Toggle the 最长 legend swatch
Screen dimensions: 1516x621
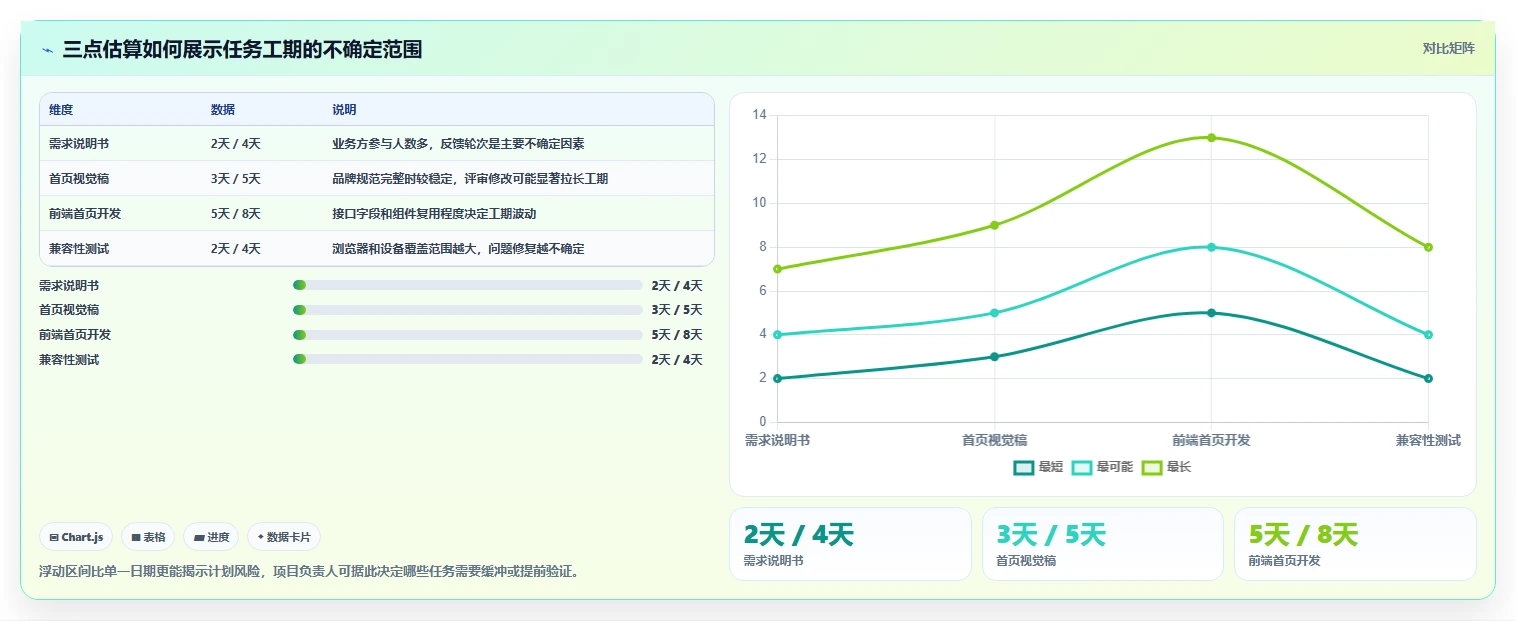point(1152,467)
